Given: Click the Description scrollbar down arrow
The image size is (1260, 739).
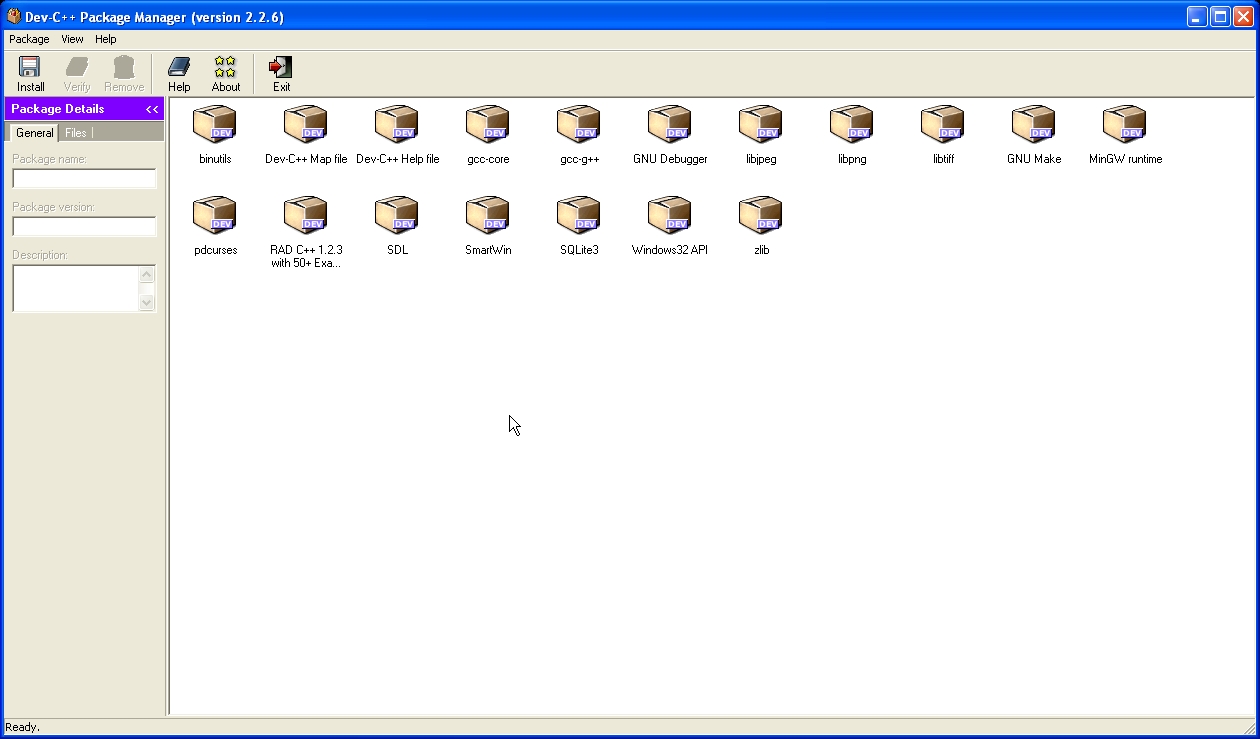Looking at the screenshot, I should [x=147, y=302].
